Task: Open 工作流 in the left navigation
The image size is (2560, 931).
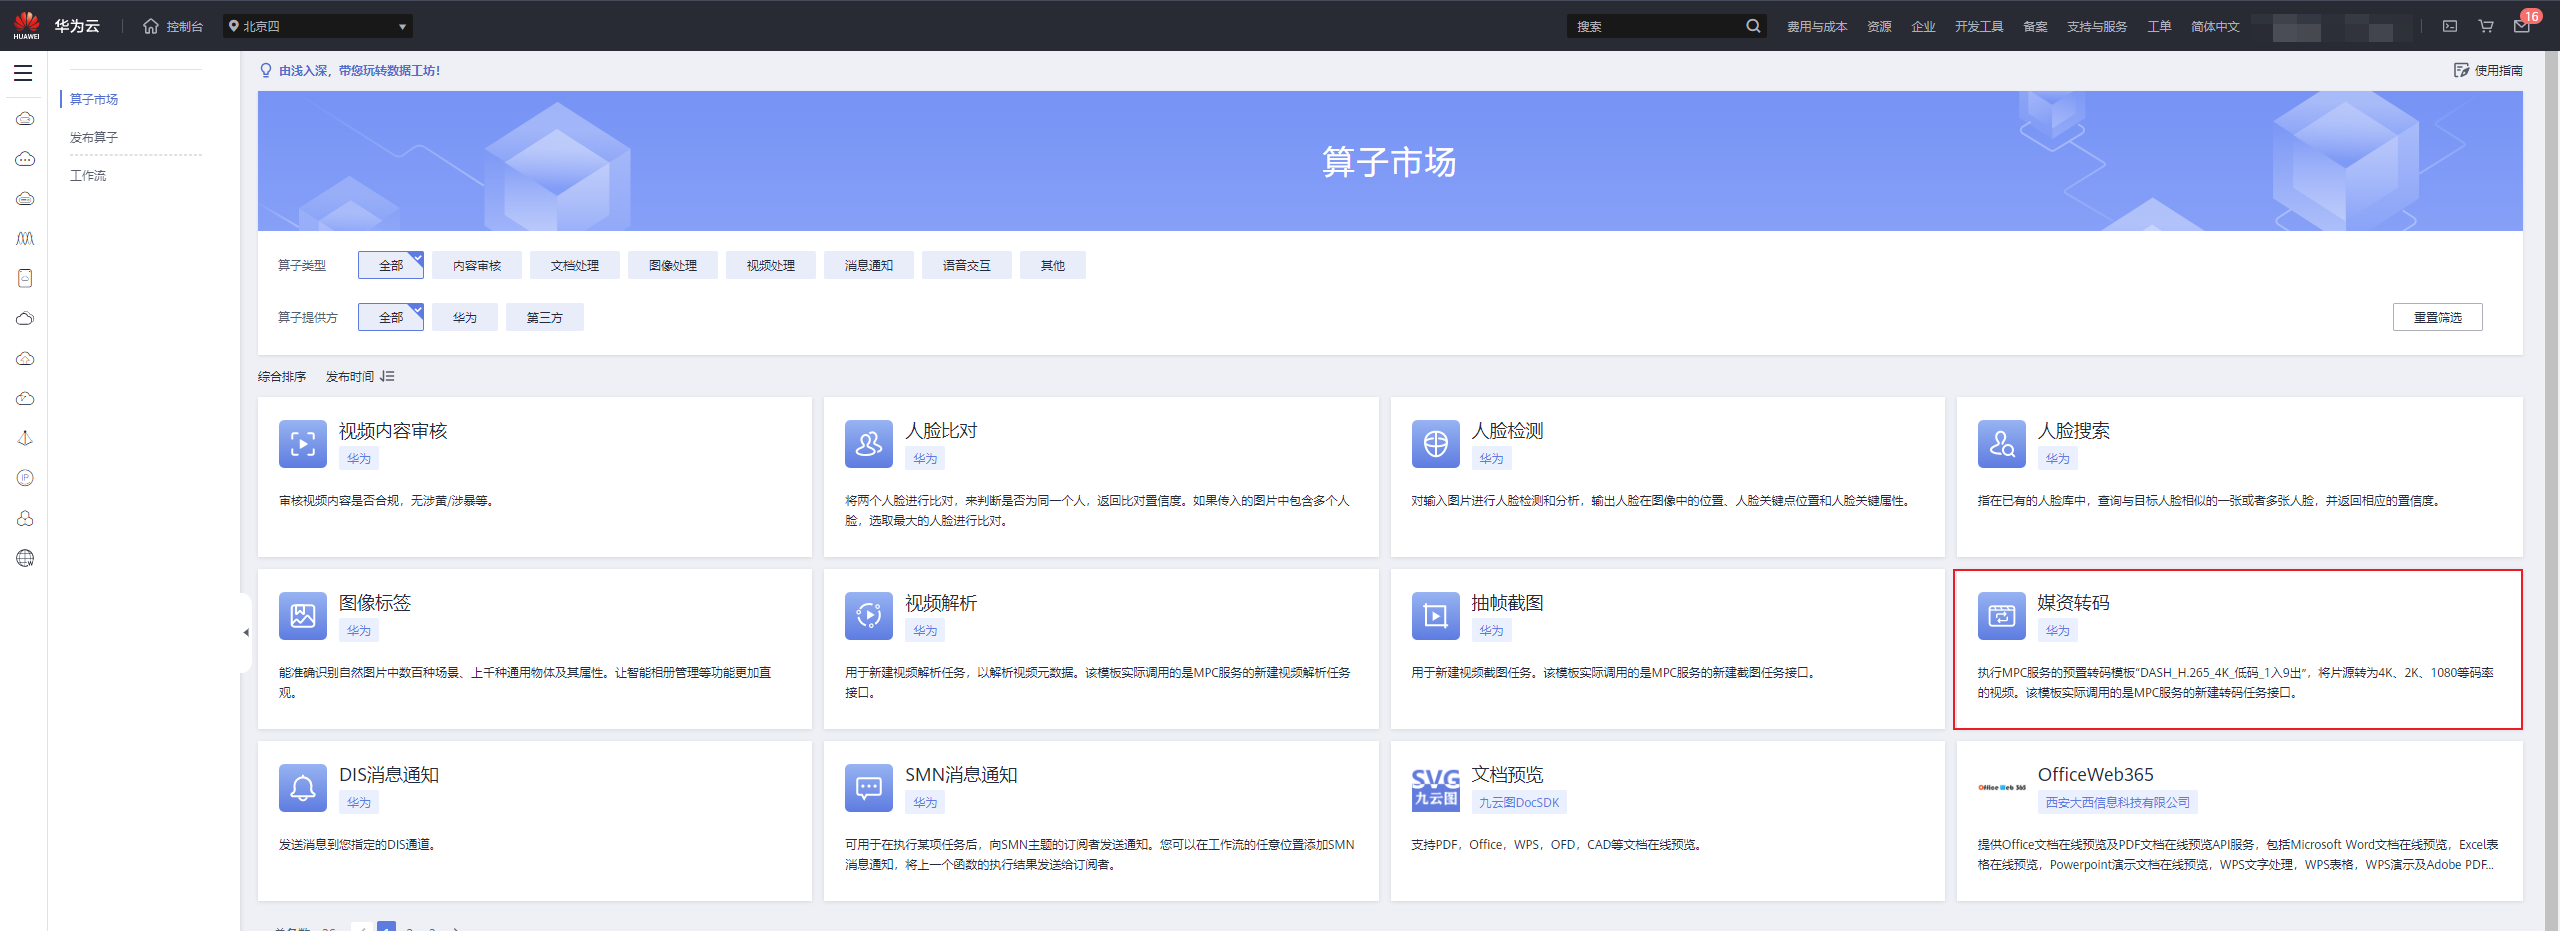Action: pos(88,175)
